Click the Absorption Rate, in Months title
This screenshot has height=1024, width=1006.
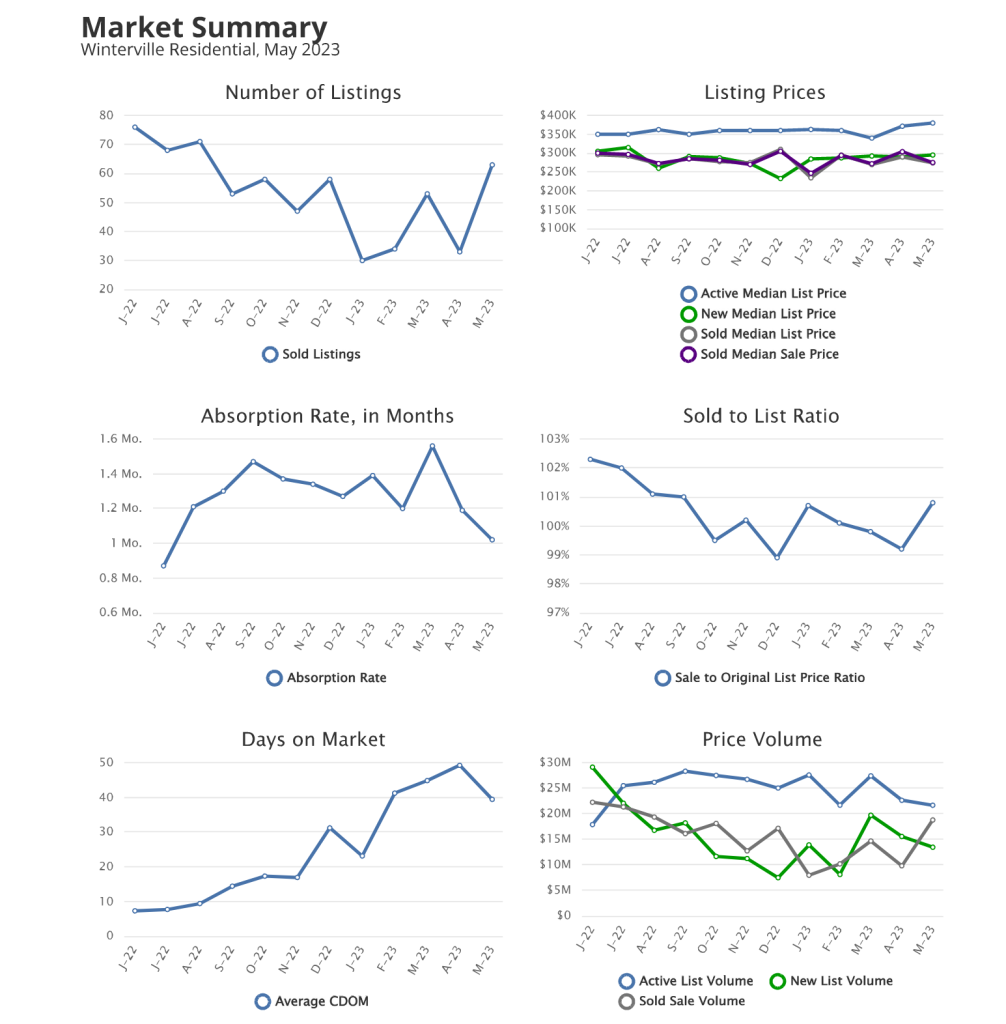327,416
